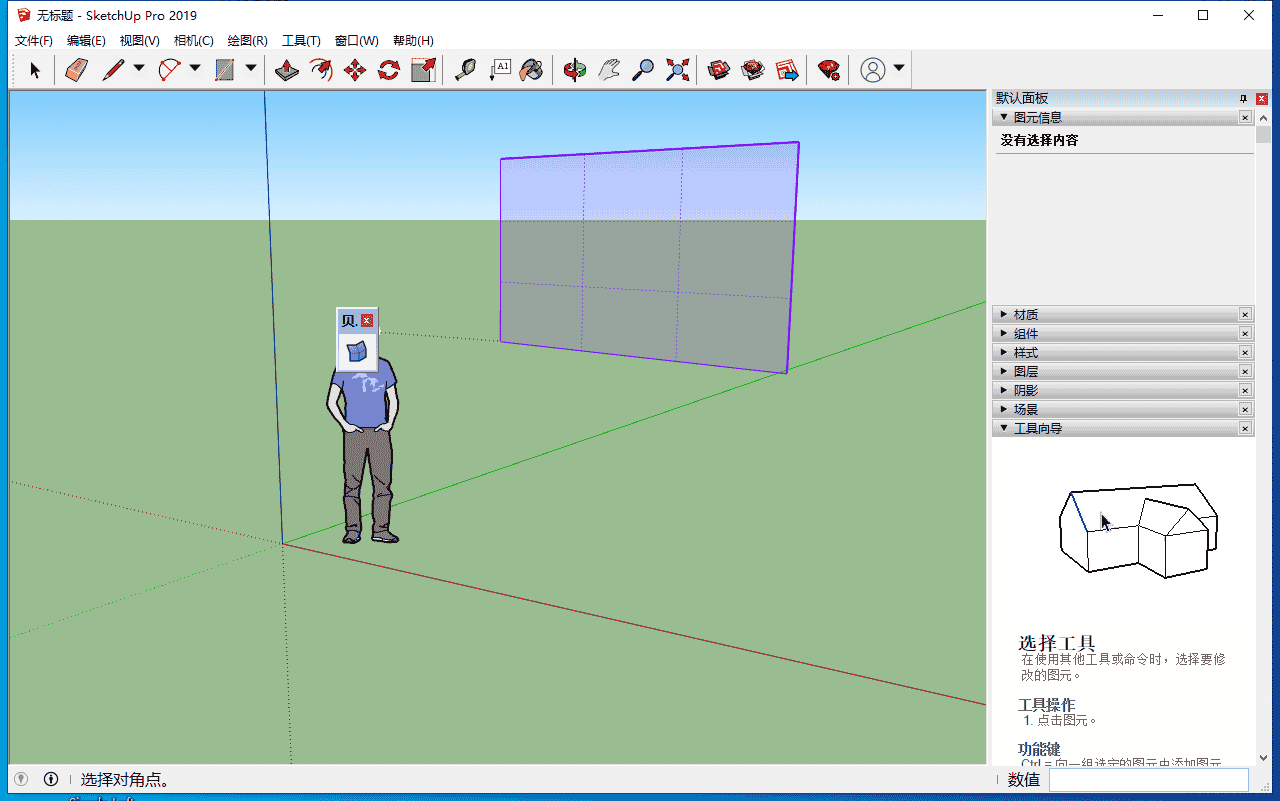Open the 编辑(E) menu
Image resolution: width=1280 pixels, height=801 pixels.
point(86,41)
